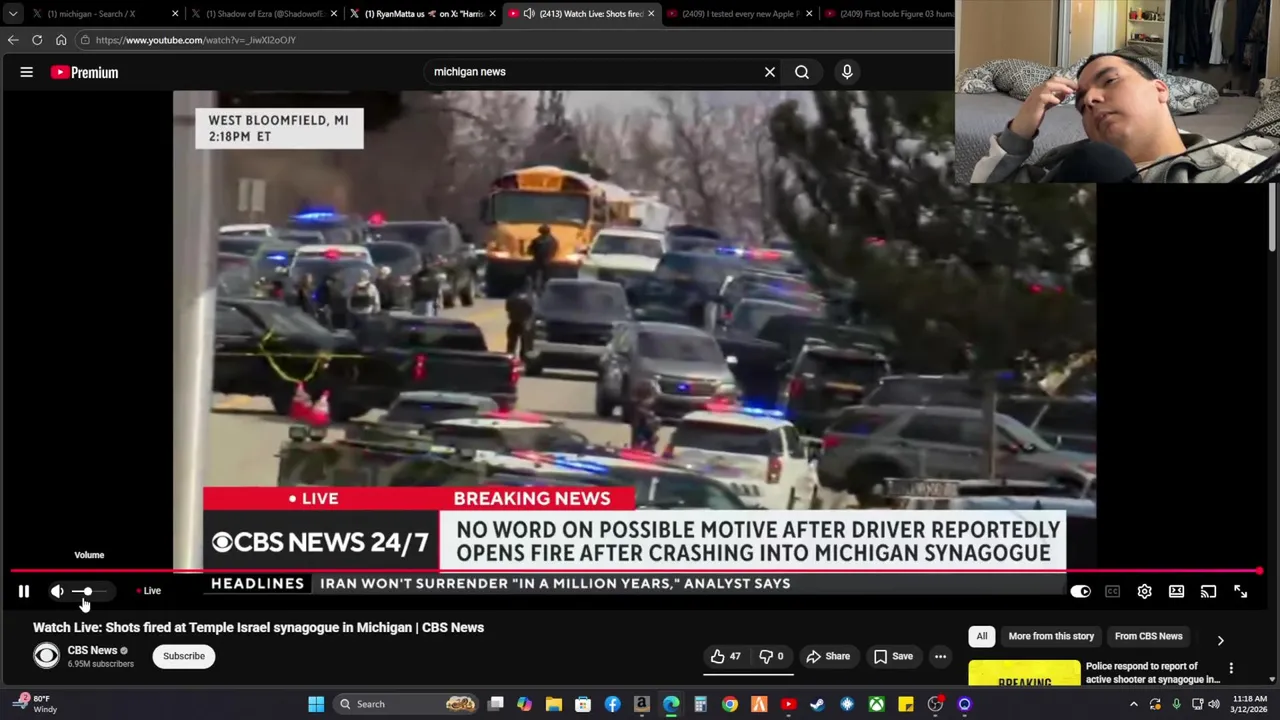Pause the live video playback

tap(24, 591)
